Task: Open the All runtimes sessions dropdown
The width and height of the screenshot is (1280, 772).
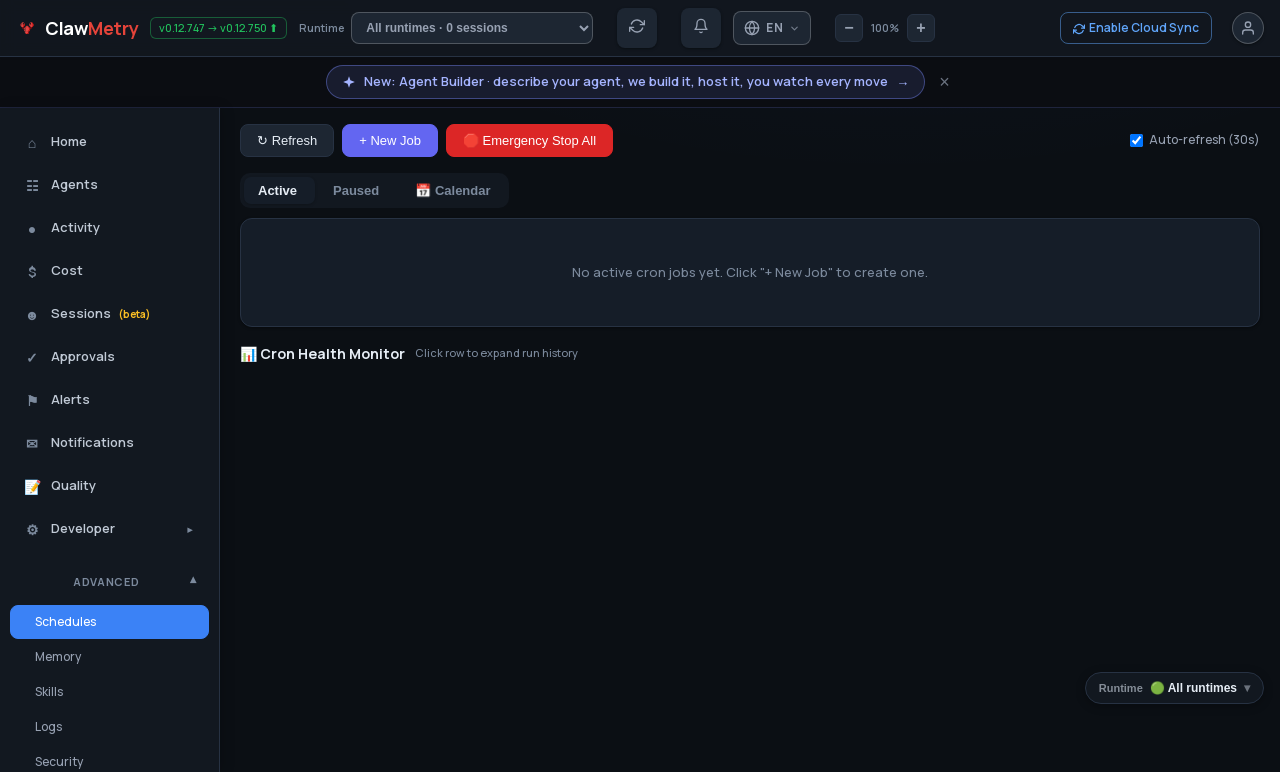Action: coord(472,28)
